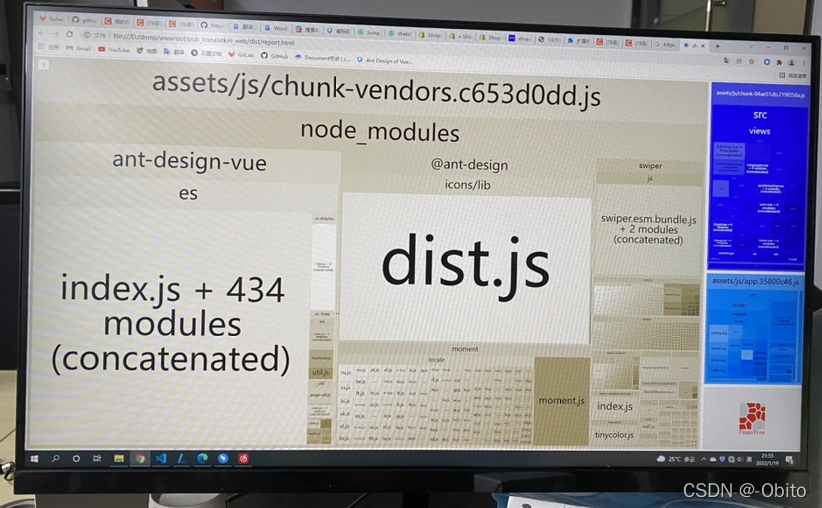Switch to the Webl browser tab

(x=400, y=34)
